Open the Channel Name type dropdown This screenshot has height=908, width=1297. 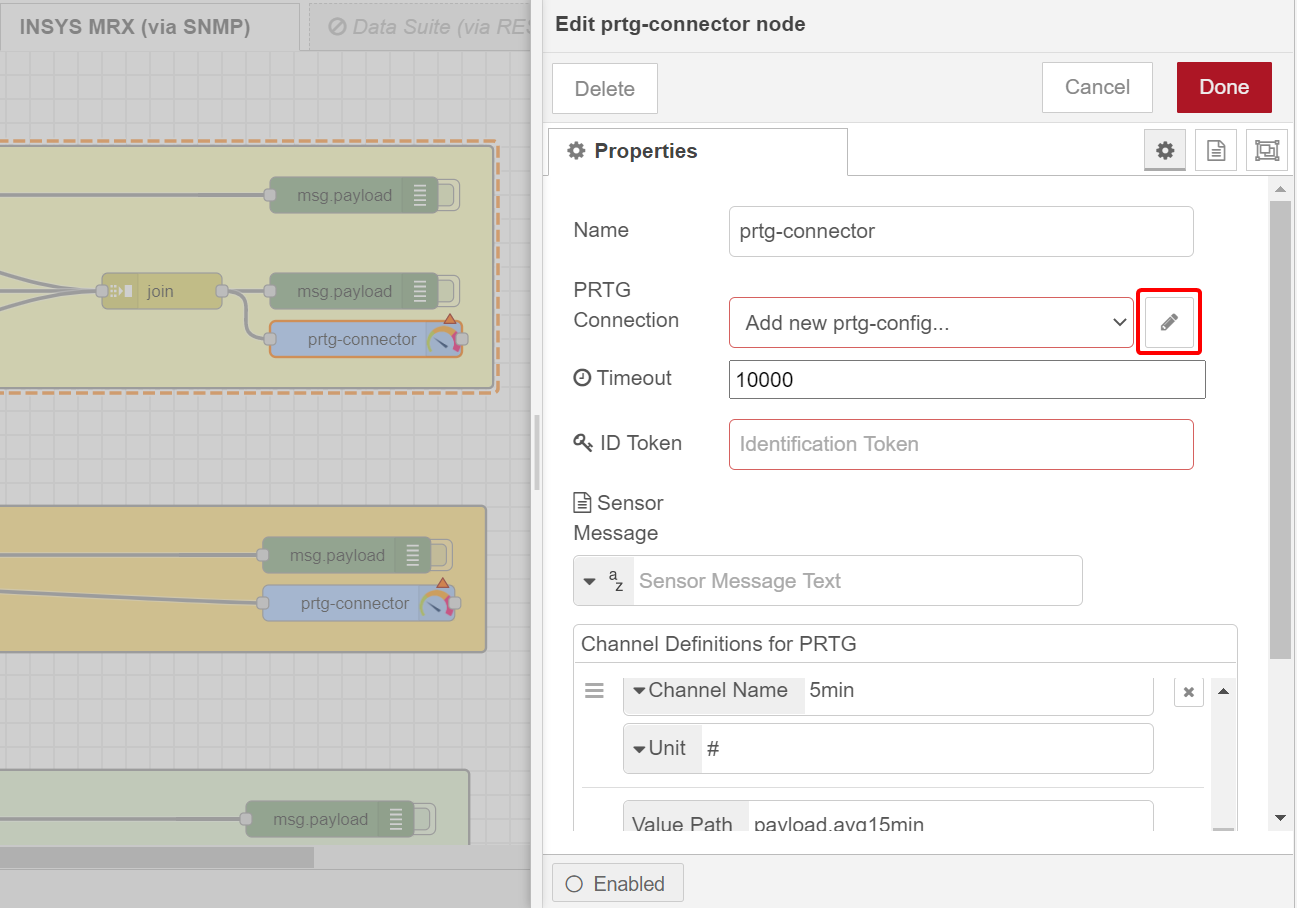(714, 691)
